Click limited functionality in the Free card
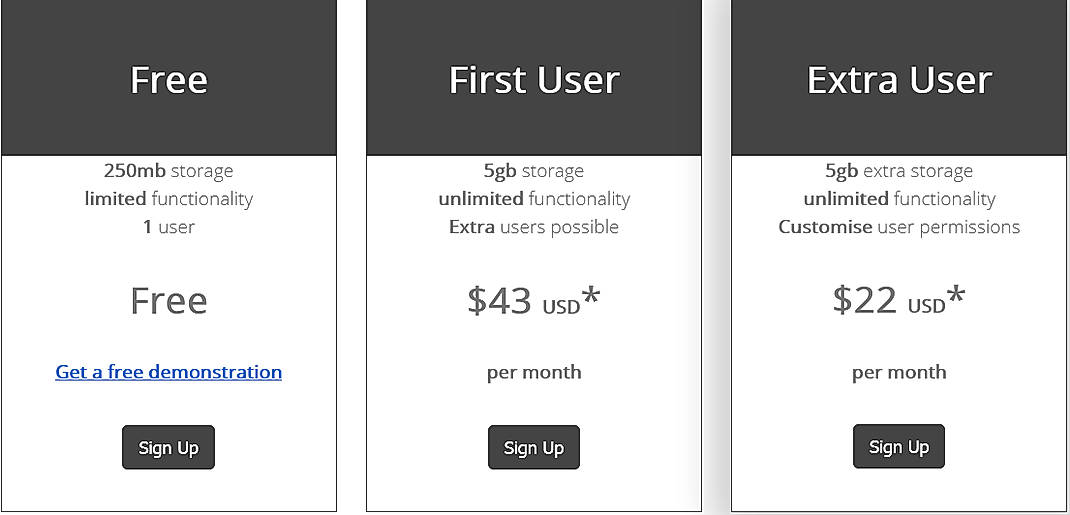1070x515 pixels. pos(168,199)
